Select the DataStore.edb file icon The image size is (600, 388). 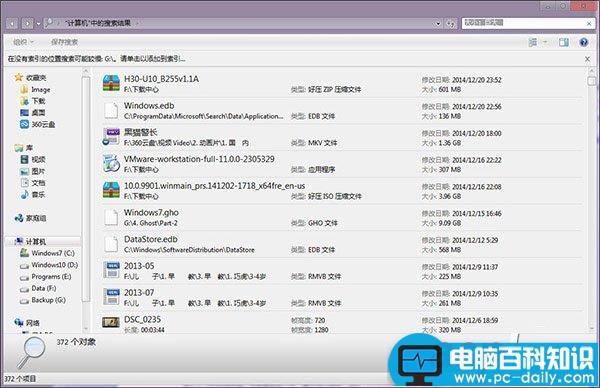[111, 244]
